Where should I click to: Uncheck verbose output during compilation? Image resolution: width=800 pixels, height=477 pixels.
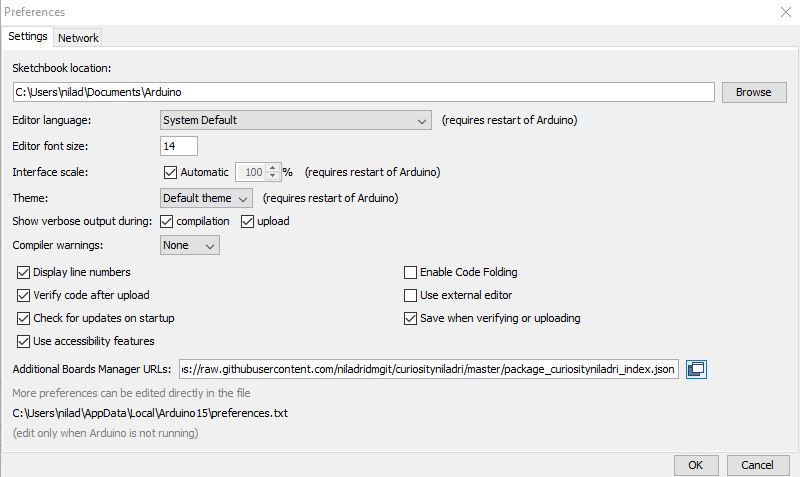[166, 221]
